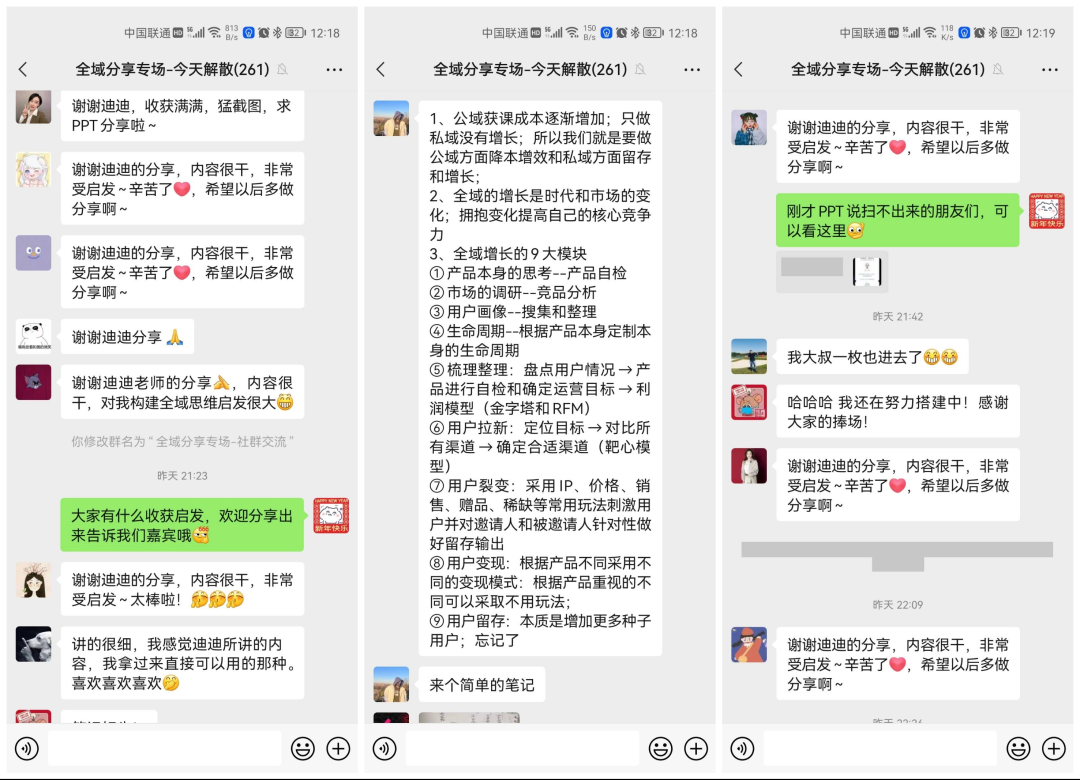Tap cartoon hat avatar below '昨天 22:09'
Viewport: 1080px width, 780px height.
749,644
